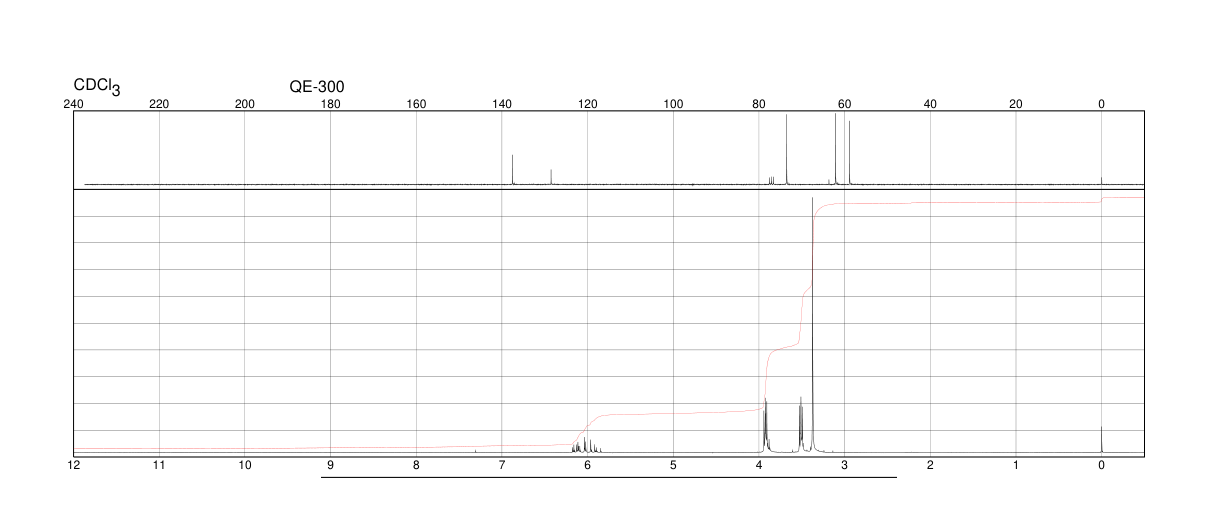Click the 2 ppm proton axis label
The width and height of the screenshot is (1224, 528).
[930, 466]
